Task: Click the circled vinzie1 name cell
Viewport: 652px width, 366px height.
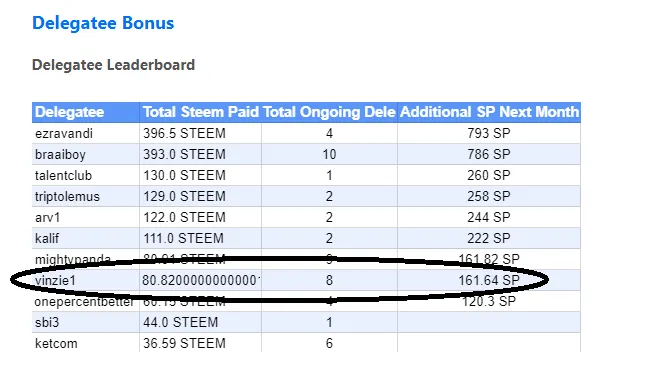Action: (86, 280)
